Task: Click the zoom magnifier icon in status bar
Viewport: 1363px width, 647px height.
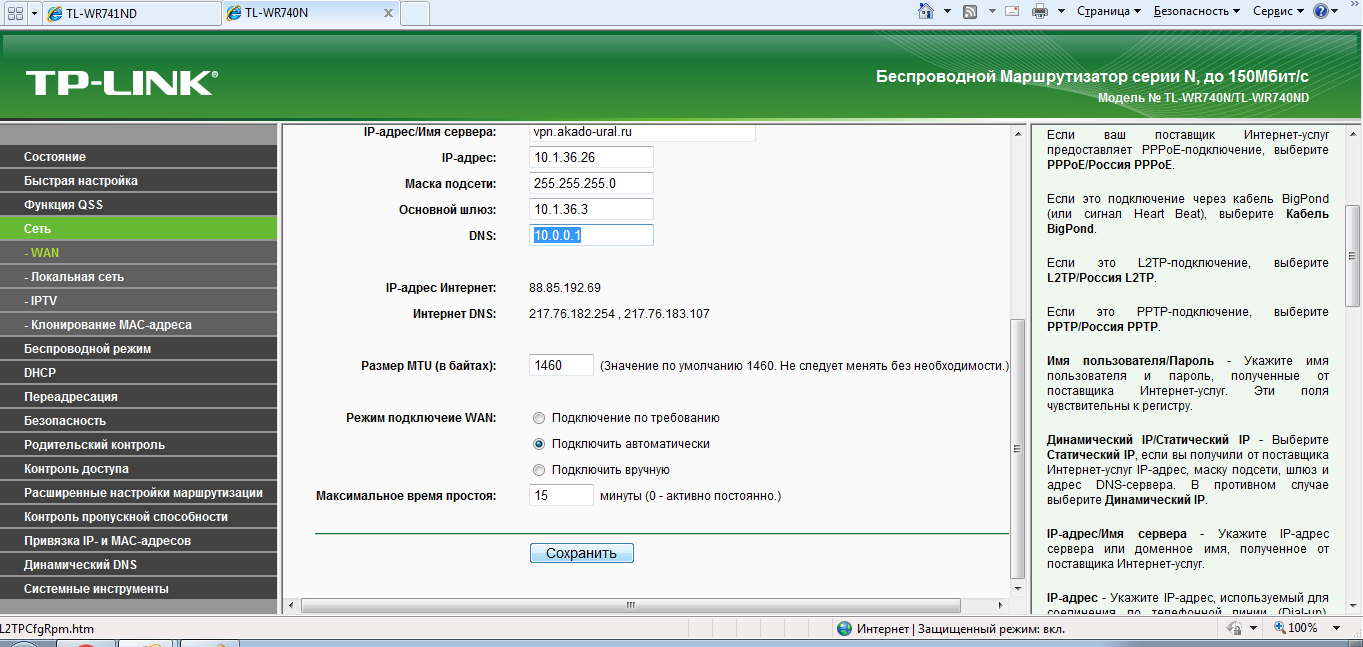Action: 1281,628
